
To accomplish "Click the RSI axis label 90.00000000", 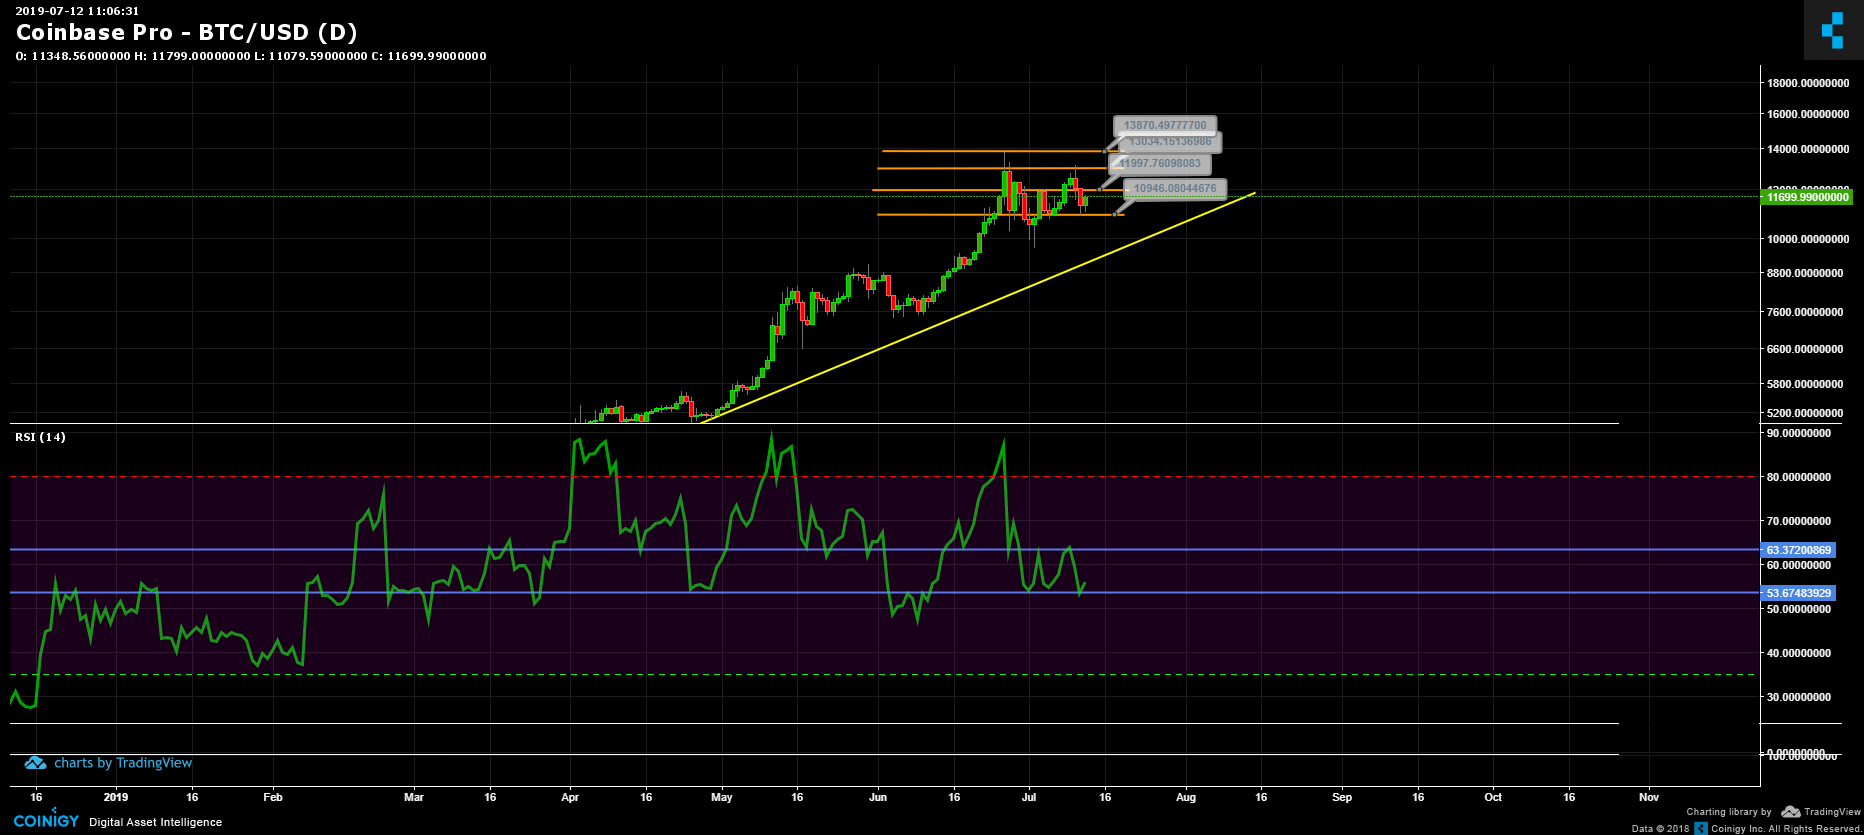I will pyautogui.click(x=1799, y=433).
